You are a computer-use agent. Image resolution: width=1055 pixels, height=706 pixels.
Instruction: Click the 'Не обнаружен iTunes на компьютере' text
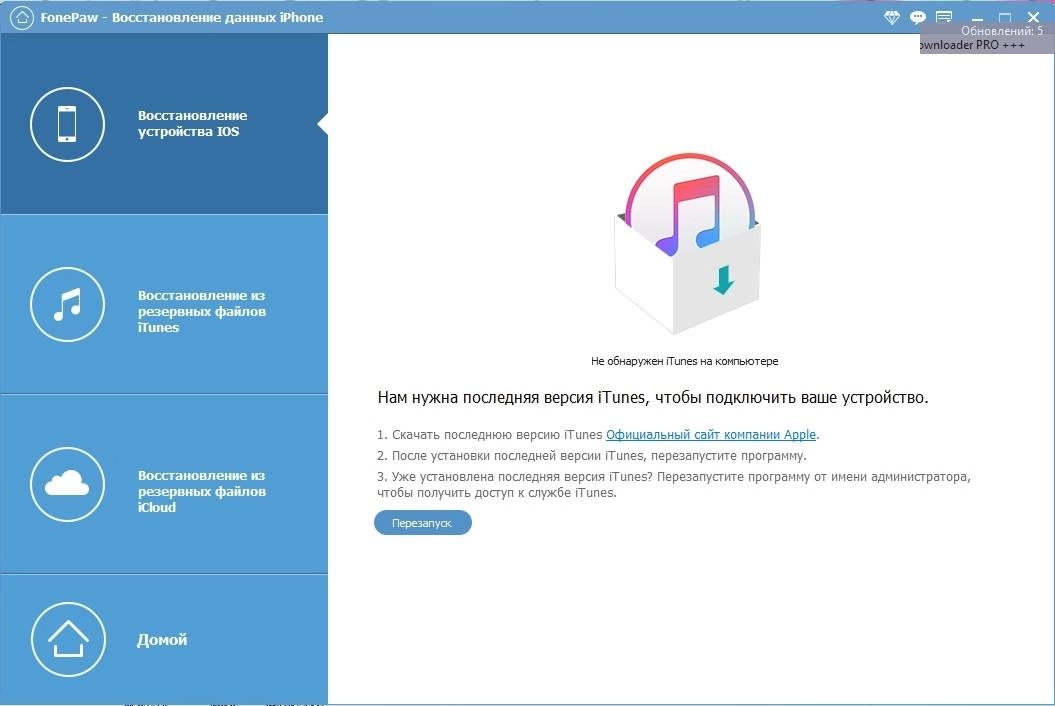684,361
